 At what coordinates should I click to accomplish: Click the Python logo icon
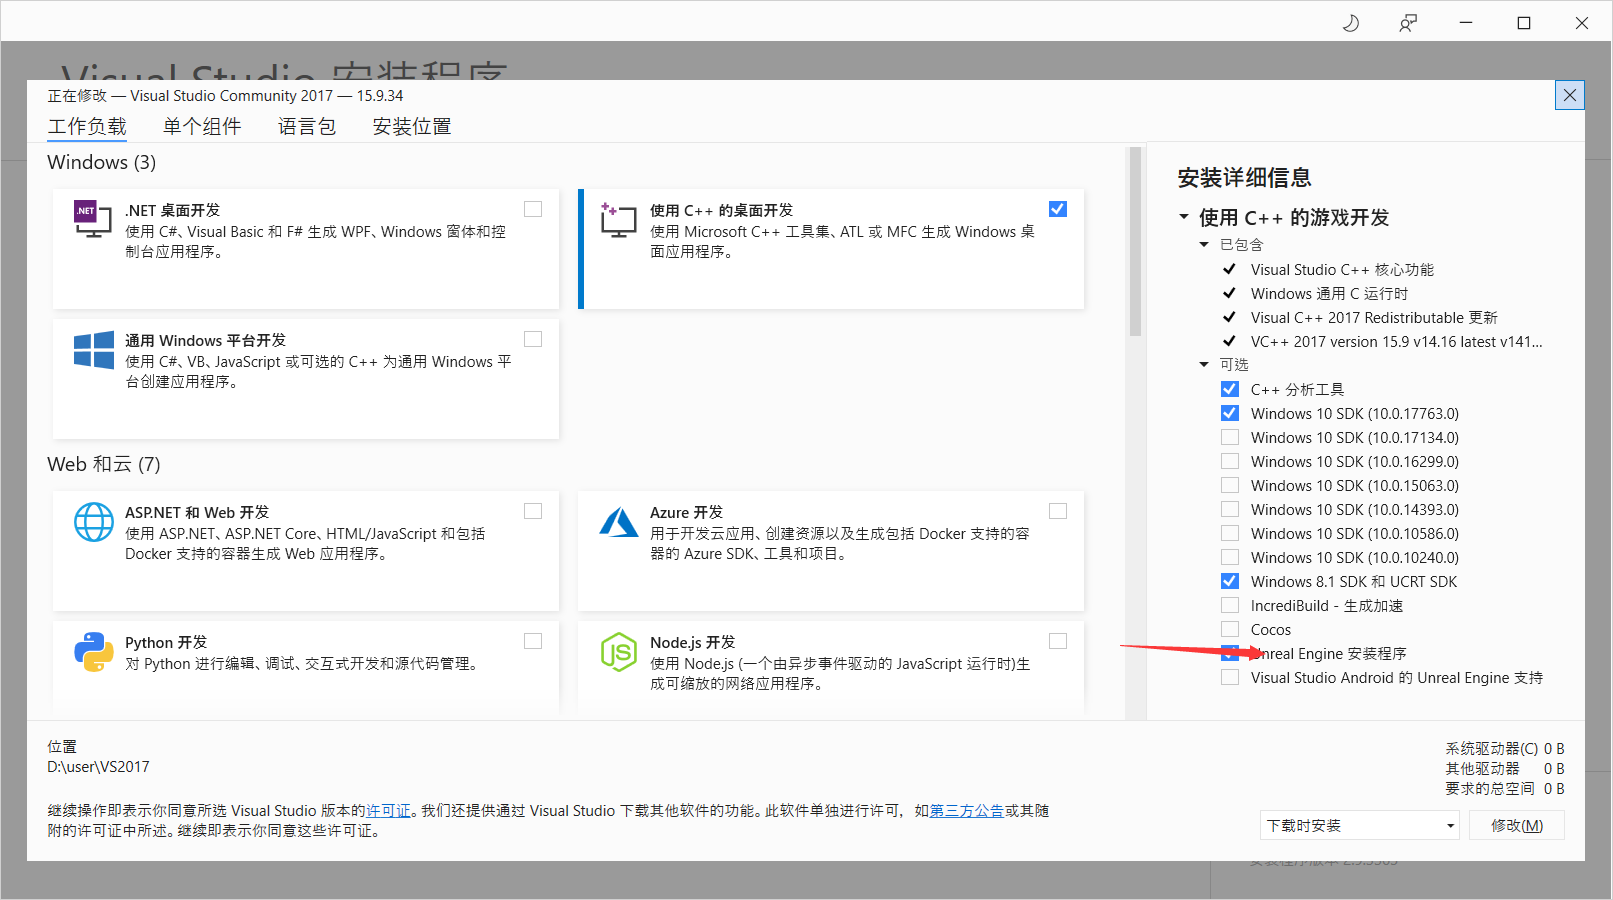coord(94,652)
